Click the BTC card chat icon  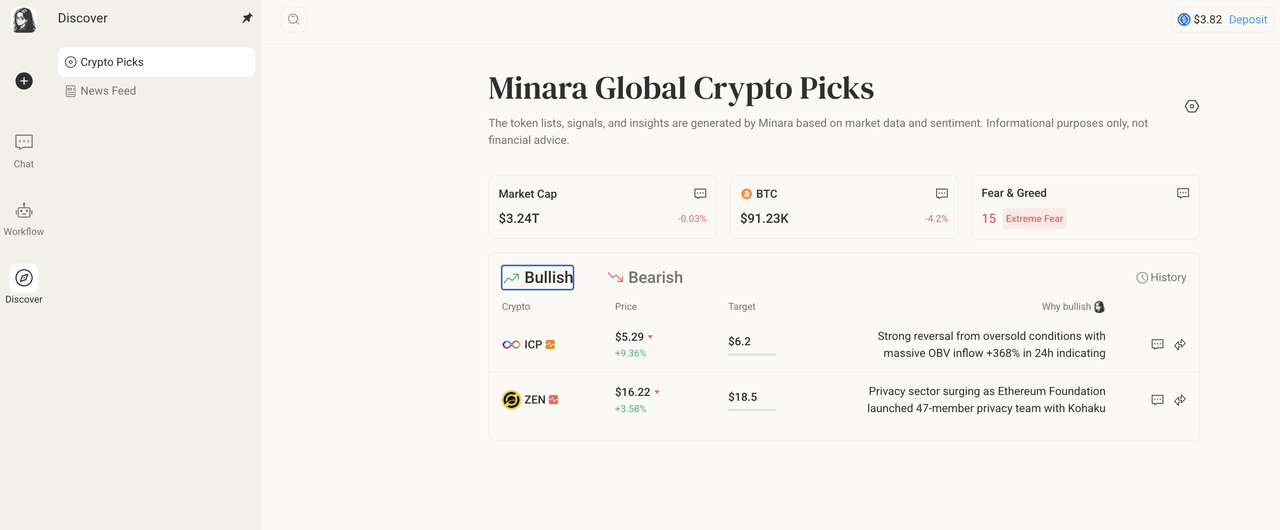coord(941,194)
